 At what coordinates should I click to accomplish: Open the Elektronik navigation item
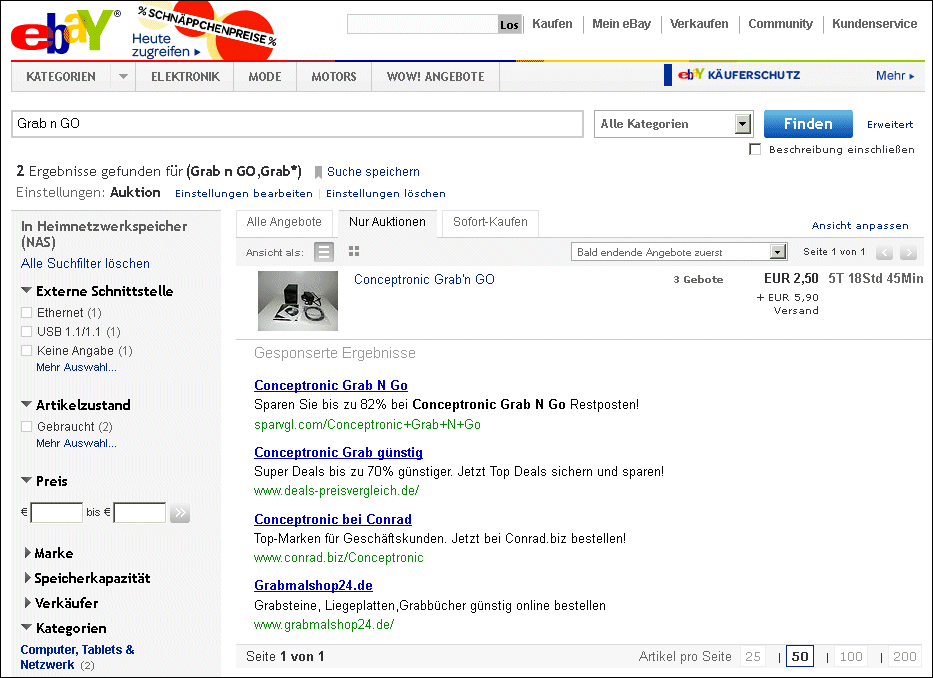[185, 77]
